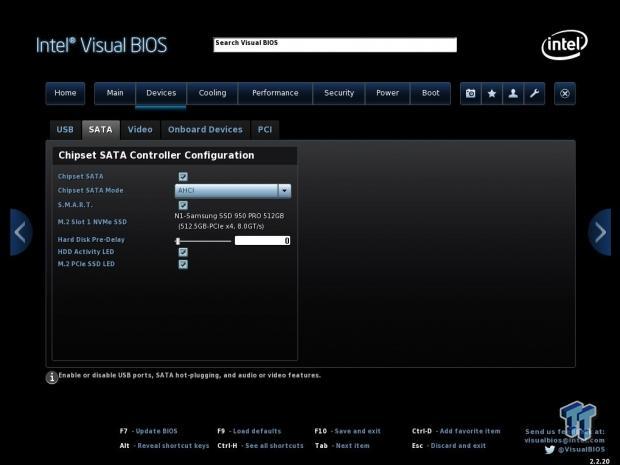Viewport: 620px width, 465px height.
Task: Open the Cooling menu
Action: coord(212,93)
